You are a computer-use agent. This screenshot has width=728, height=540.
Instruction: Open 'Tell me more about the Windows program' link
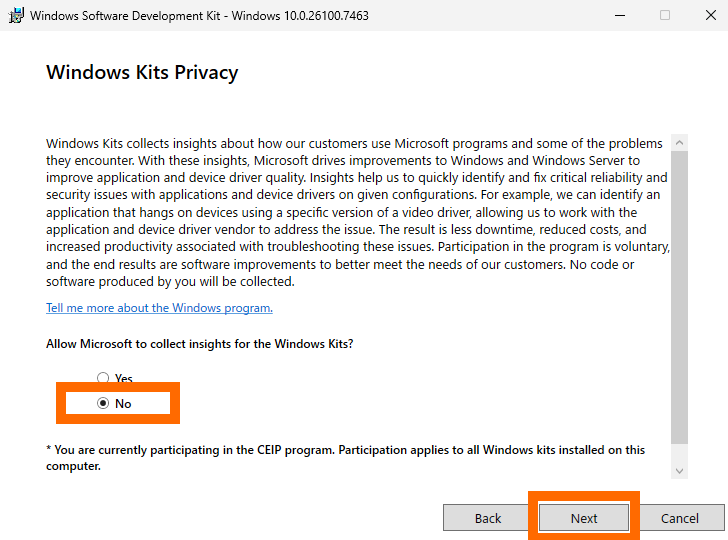point(159,308)
